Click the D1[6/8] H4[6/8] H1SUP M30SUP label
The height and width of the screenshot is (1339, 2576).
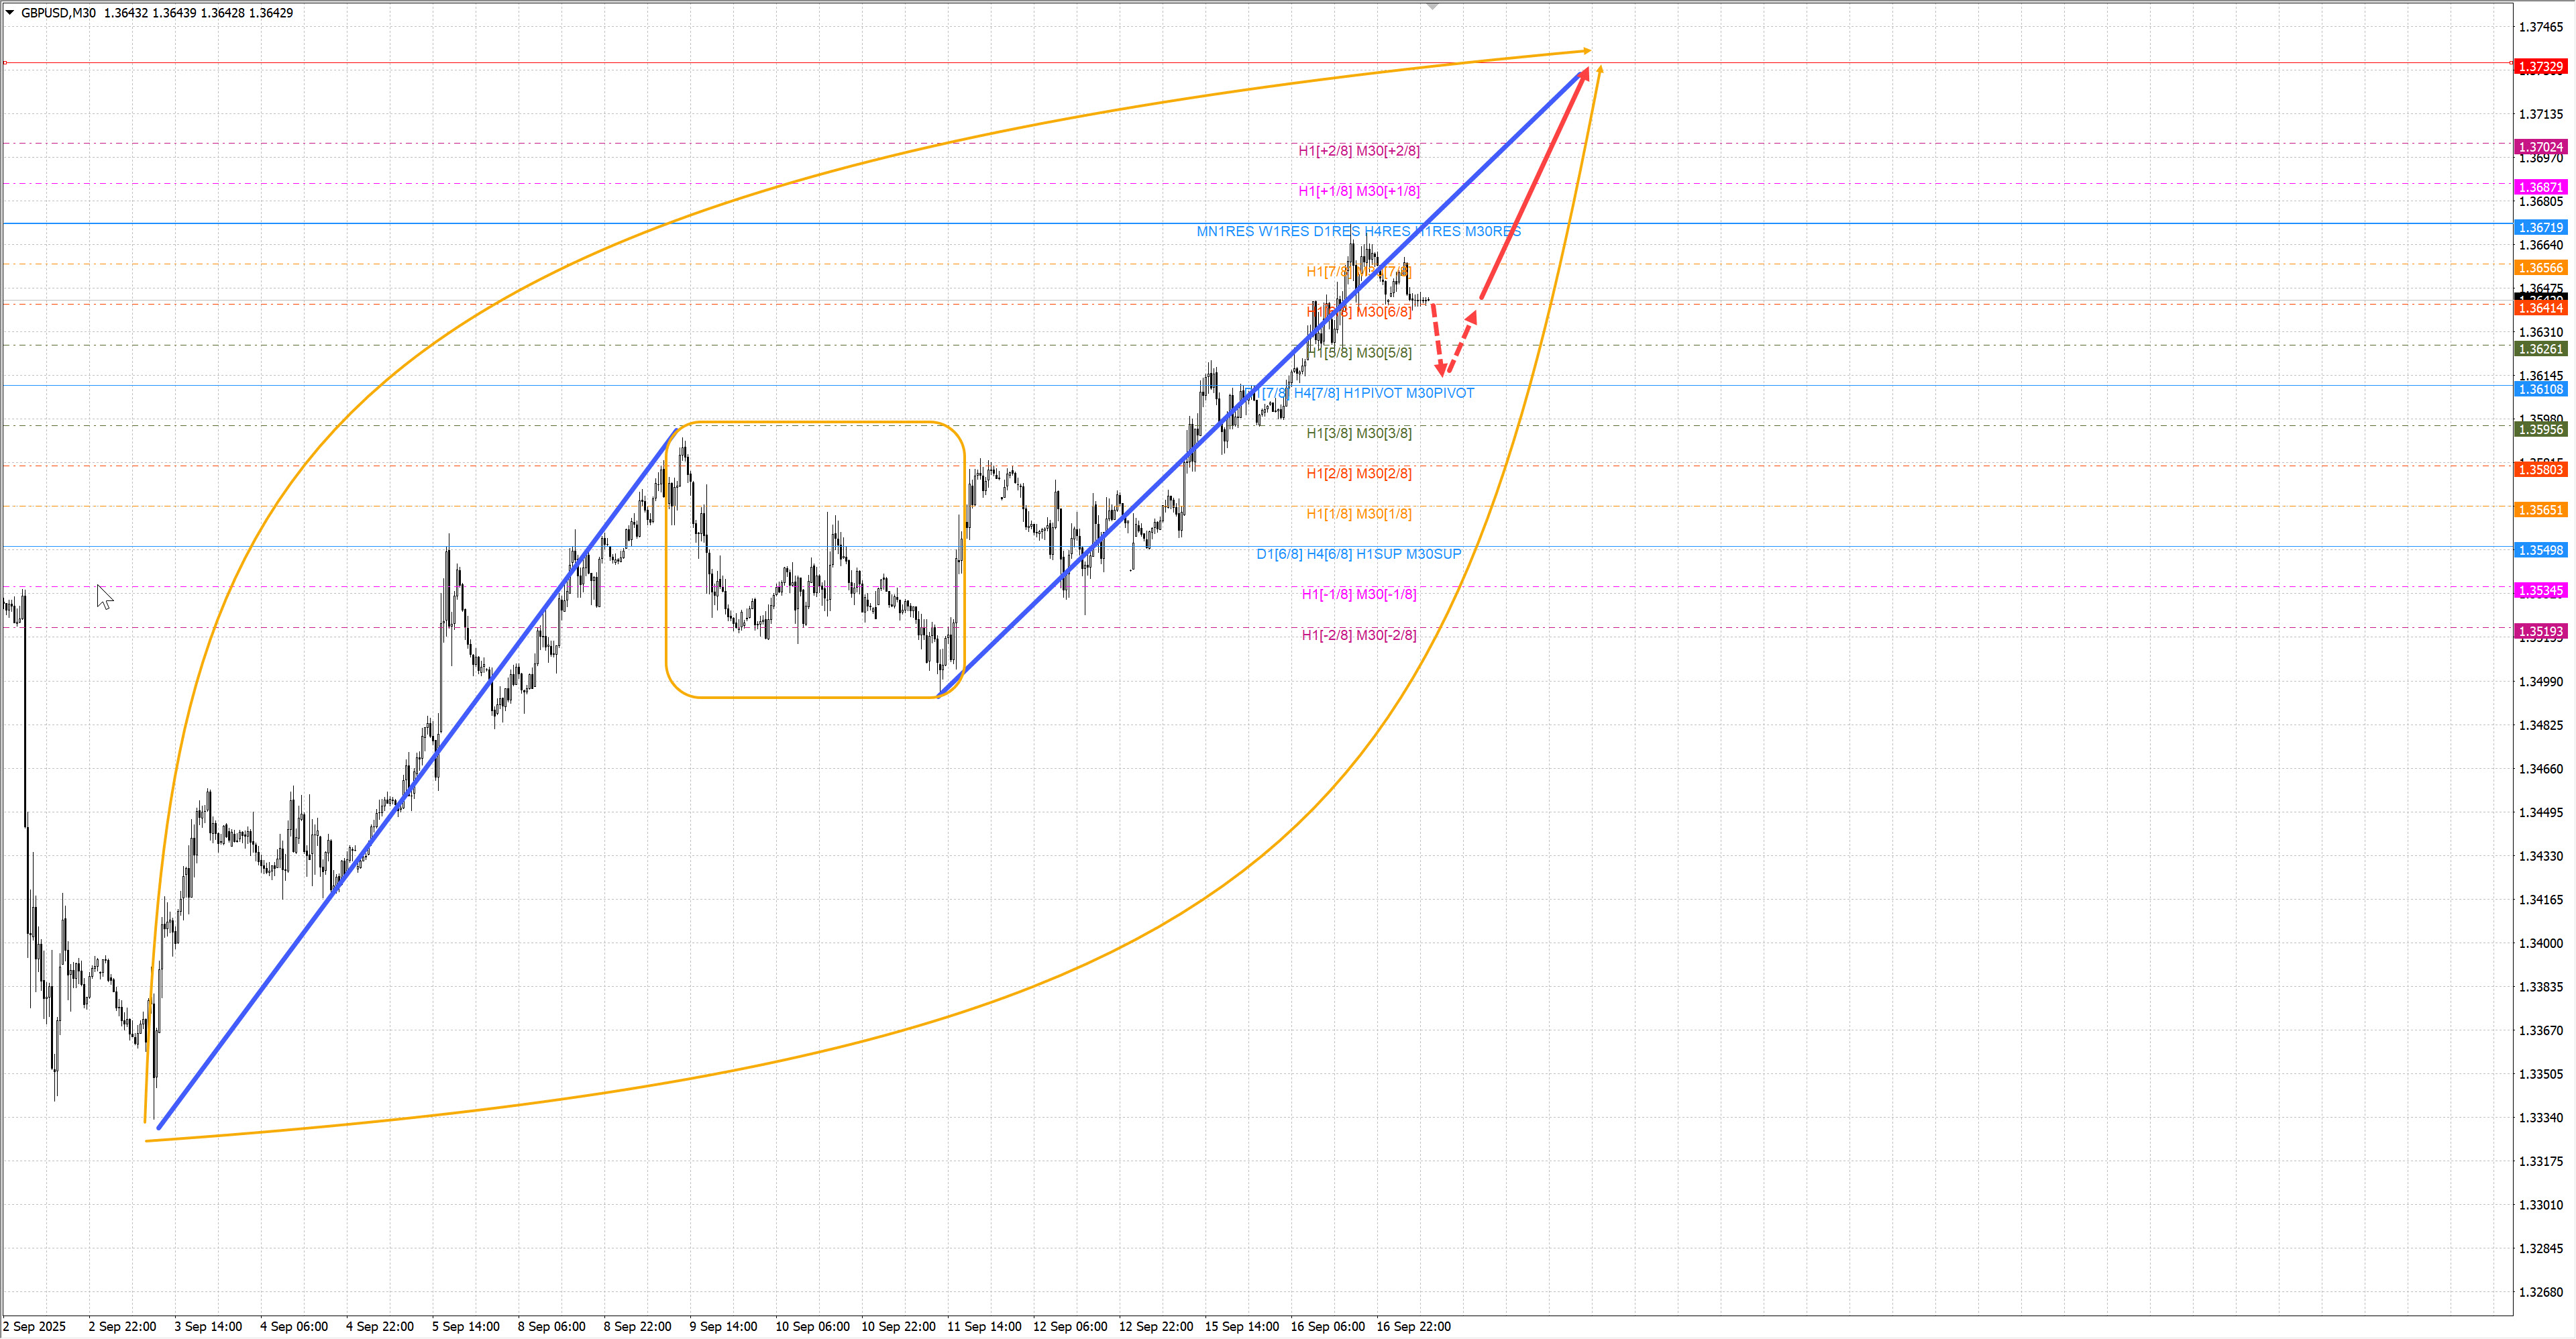click(1358, 554)
